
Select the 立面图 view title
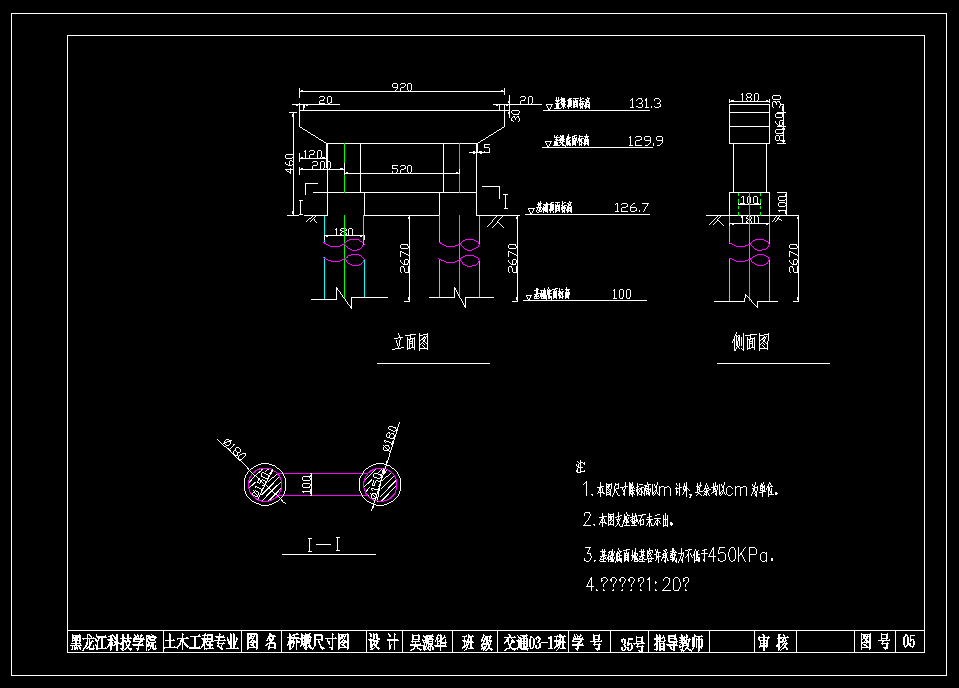pos(410,342)
